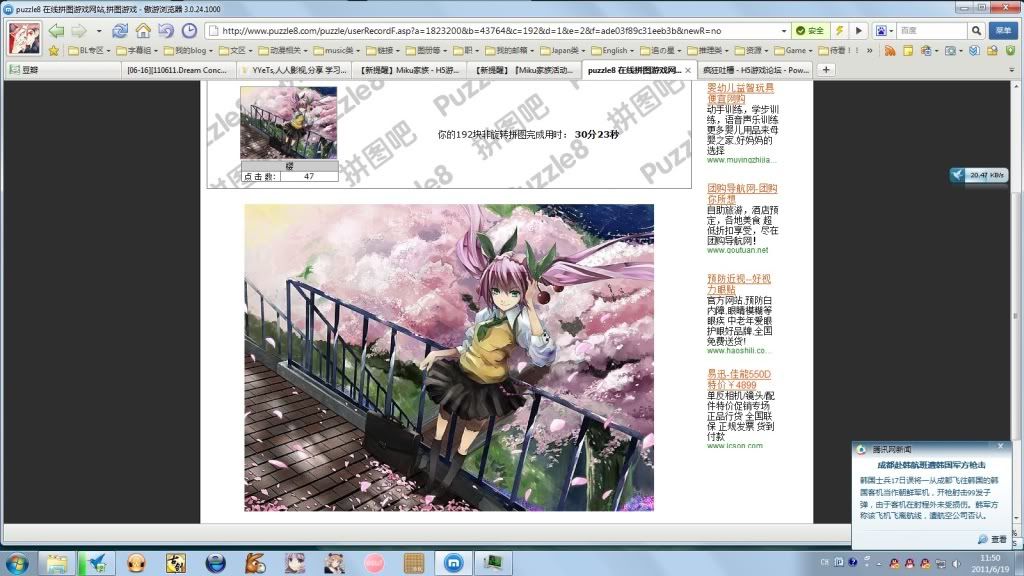This screenshot has height=576, width=1024.
Task: Click the lightning bolt speed mode icon
Action: 840,31
